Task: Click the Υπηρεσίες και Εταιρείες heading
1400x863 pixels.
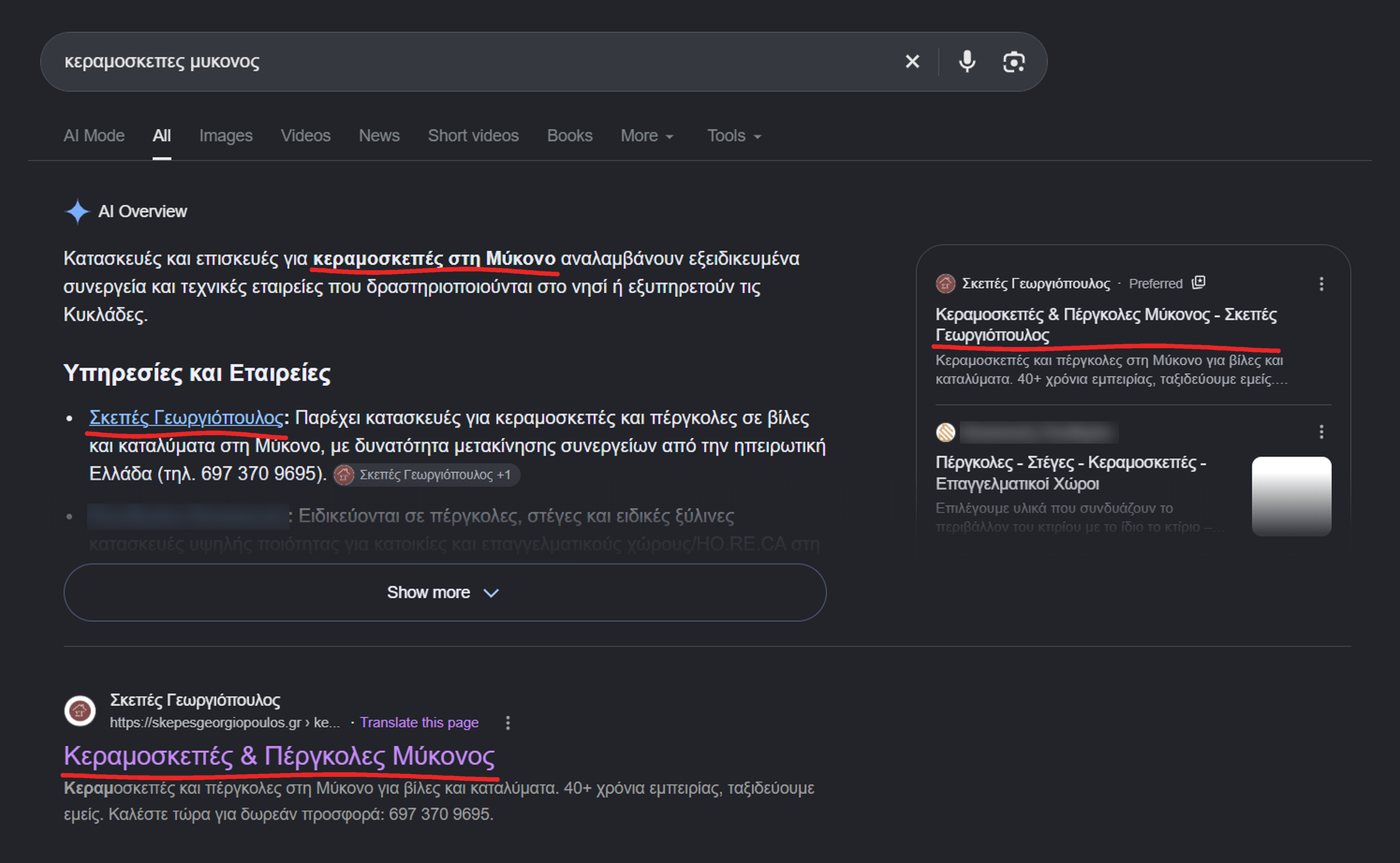Action: [197, 373]
